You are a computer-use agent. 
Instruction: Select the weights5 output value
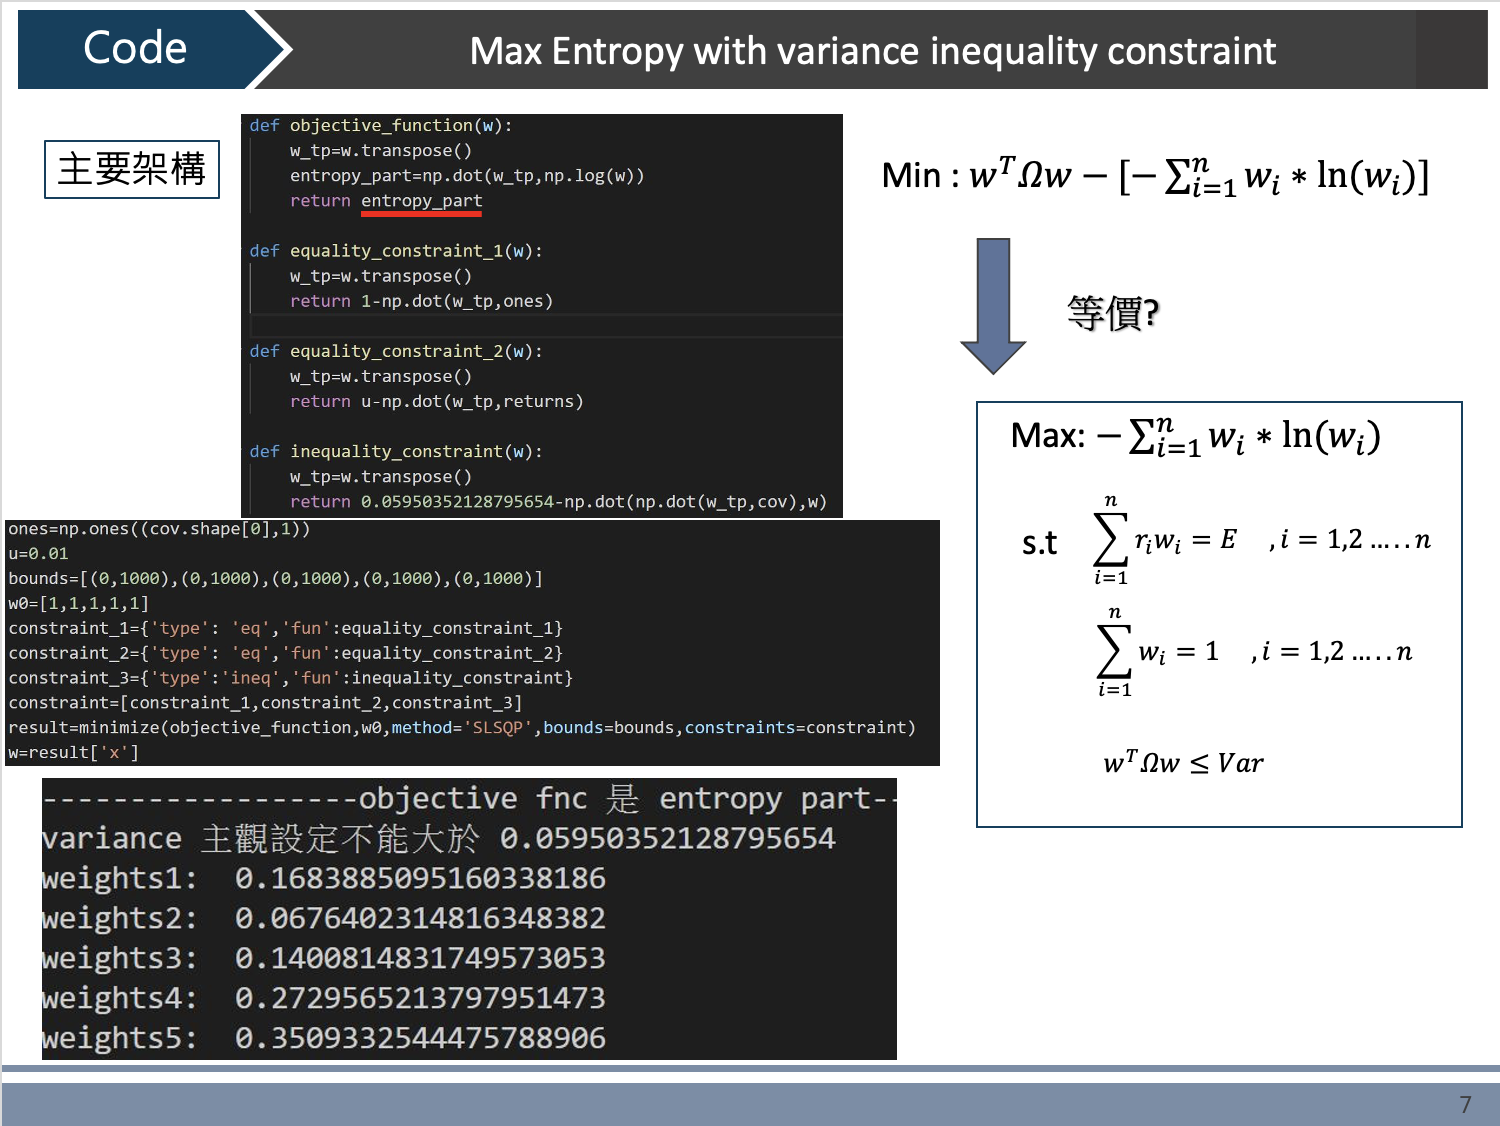tap(420, 1038)
